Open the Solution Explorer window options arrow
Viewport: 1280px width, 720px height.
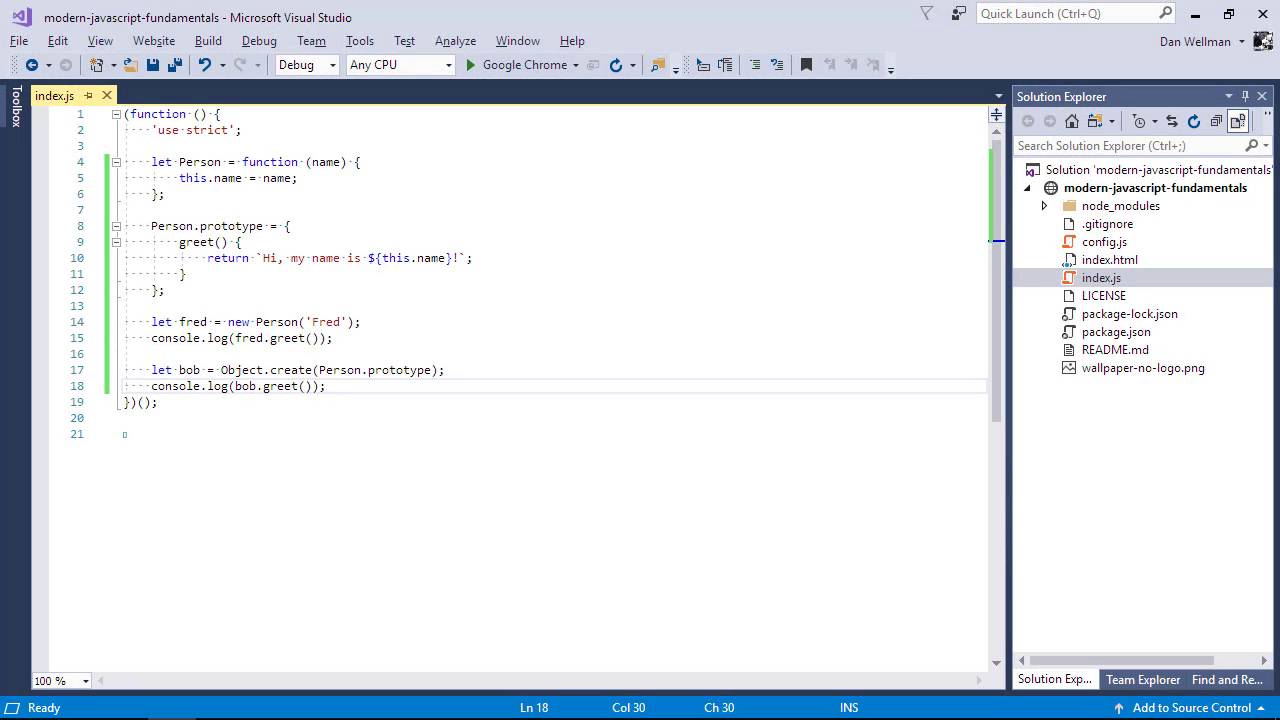(1229, 96)
